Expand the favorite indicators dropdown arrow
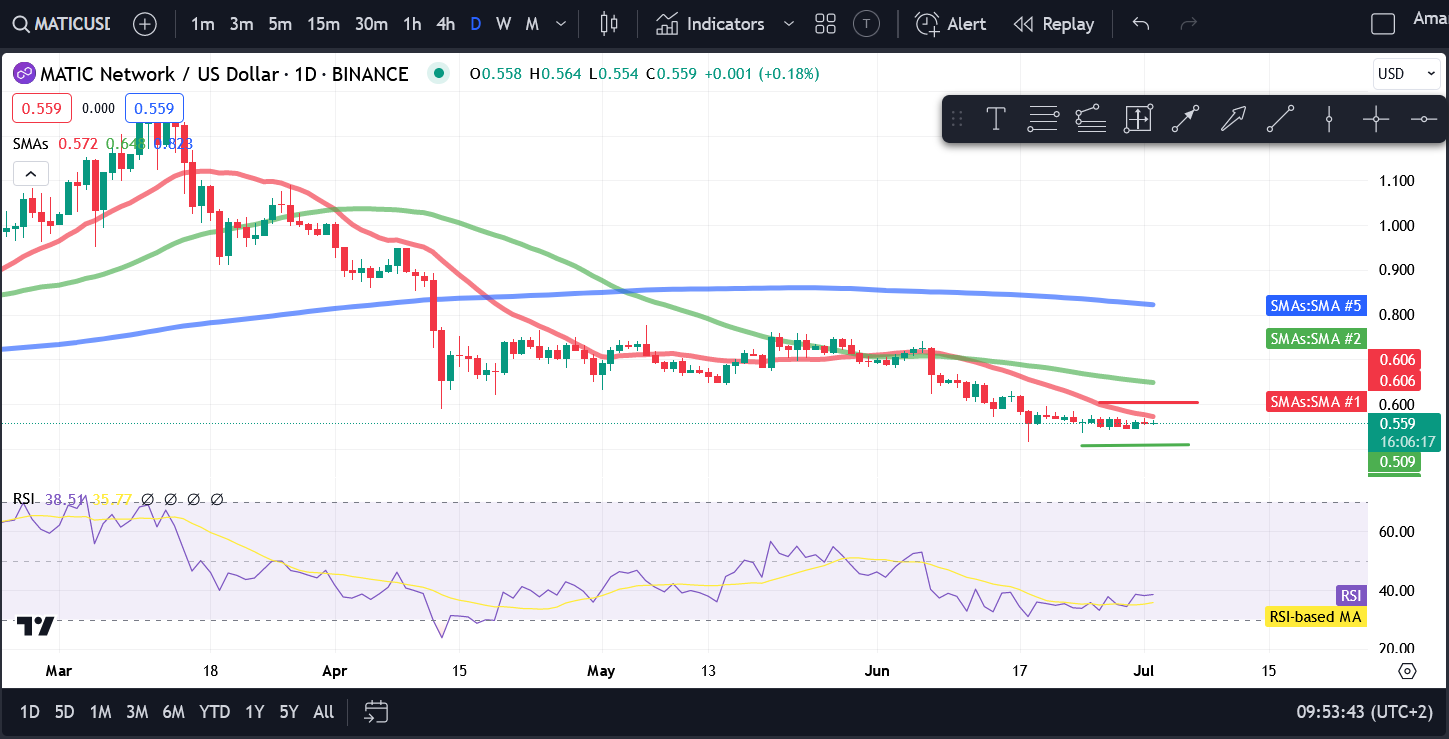This screenshot has height=739, width=1449. click(789, 24)
